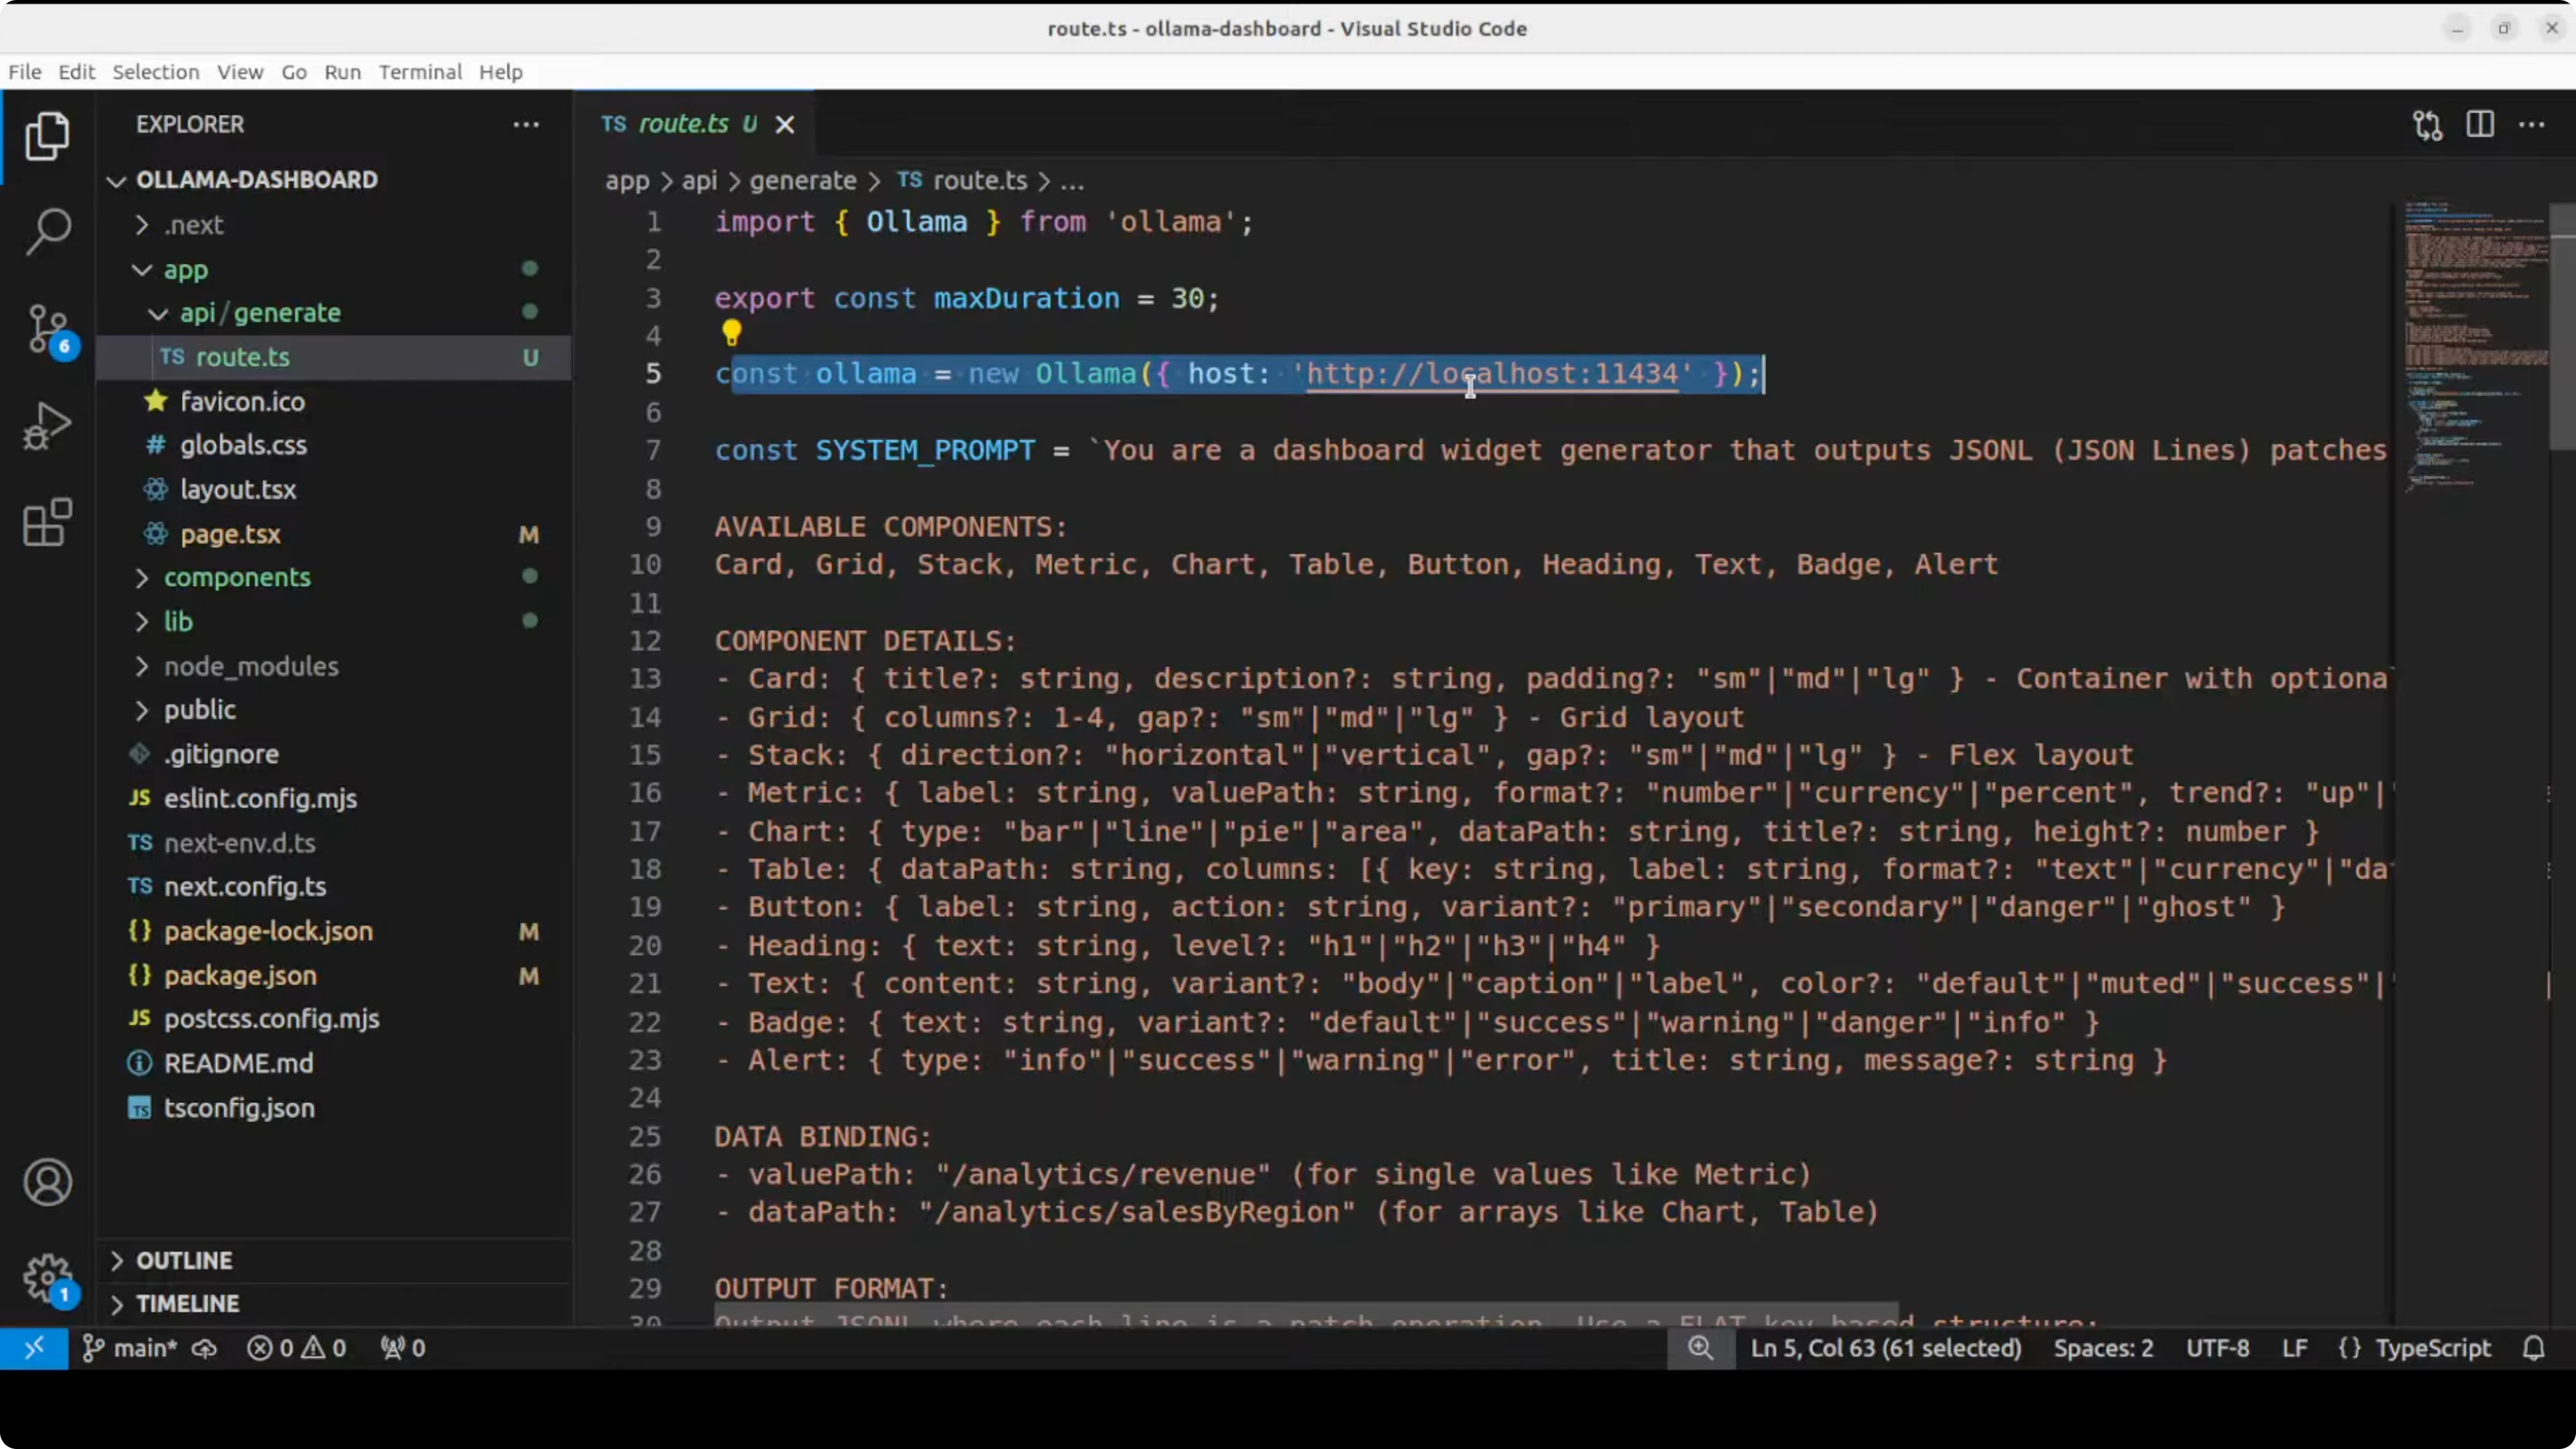Open the Accounts icon in the activity bar
This screenshot has height=1449, width=2576.
pyautogui.click(x=47, y=1182)
